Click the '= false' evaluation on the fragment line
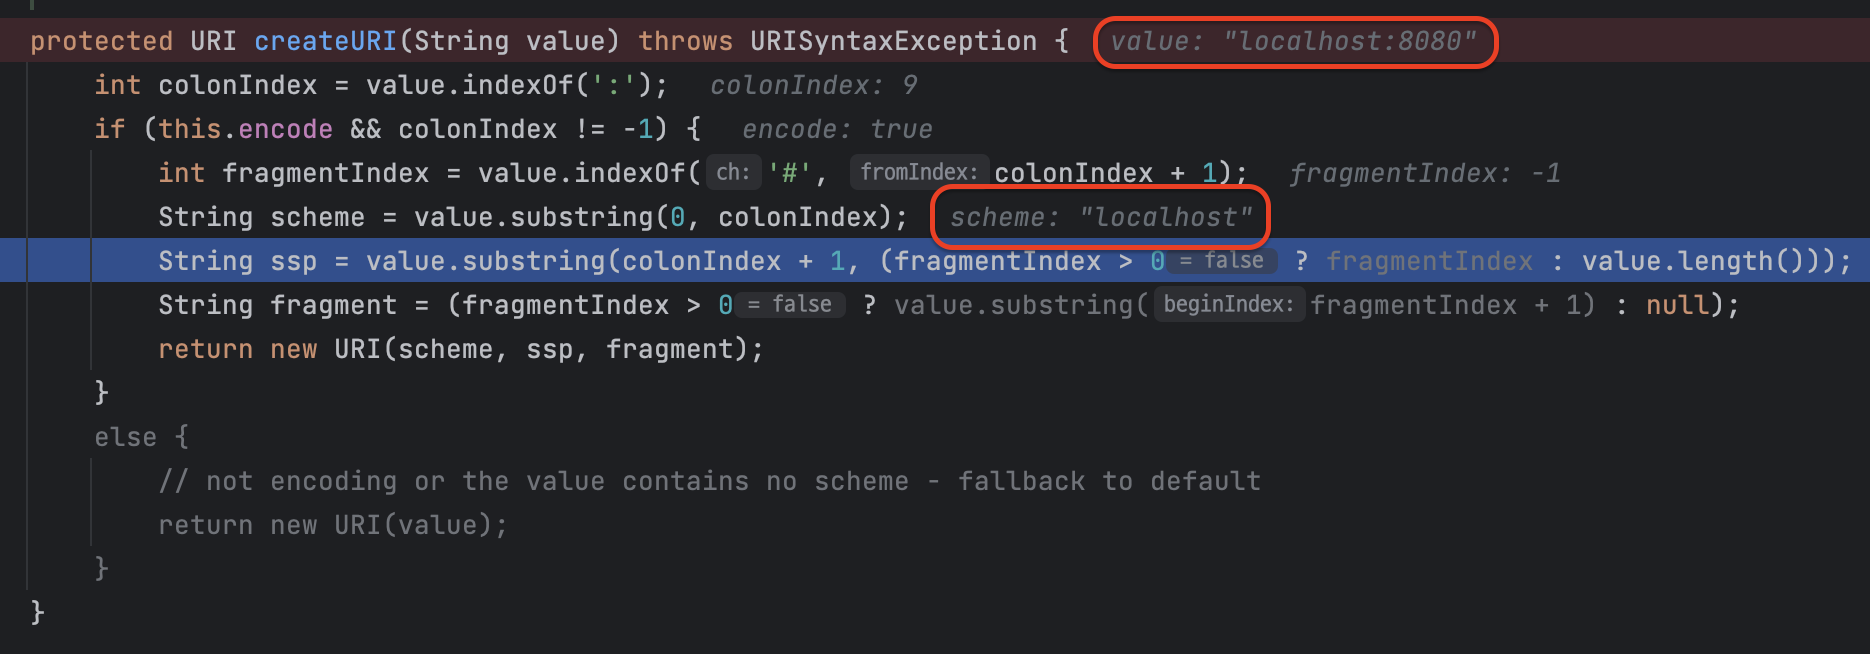Screen dimensions: 1870x654 tap(790, 304)
